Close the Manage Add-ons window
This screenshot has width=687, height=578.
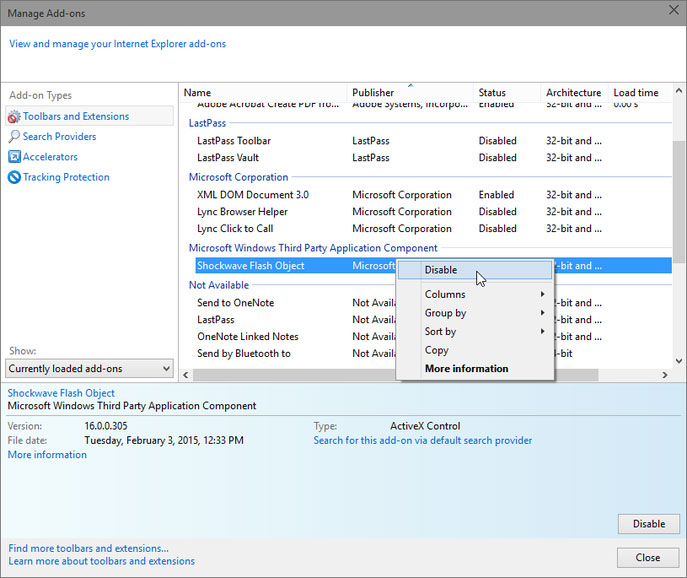tap(673, 10)
